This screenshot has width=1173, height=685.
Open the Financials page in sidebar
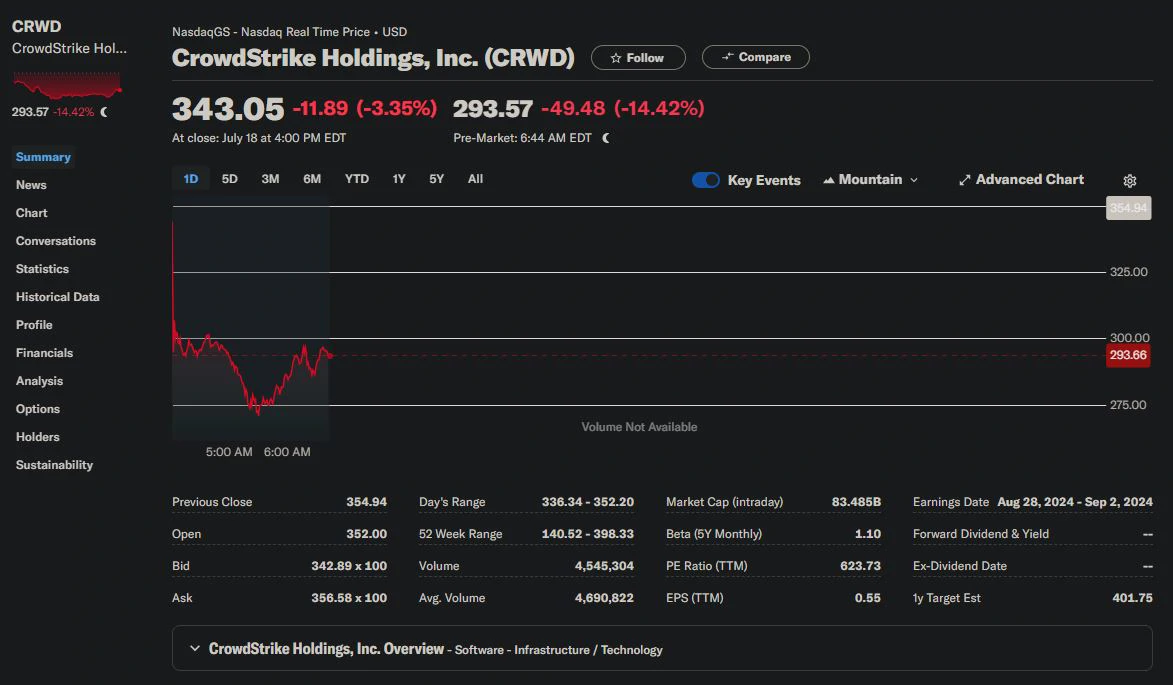(x=44, y=353)
